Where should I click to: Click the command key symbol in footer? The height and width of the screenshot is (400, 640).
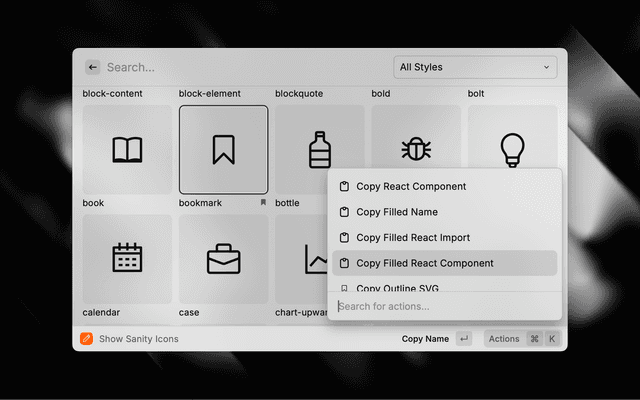point(534,339)
